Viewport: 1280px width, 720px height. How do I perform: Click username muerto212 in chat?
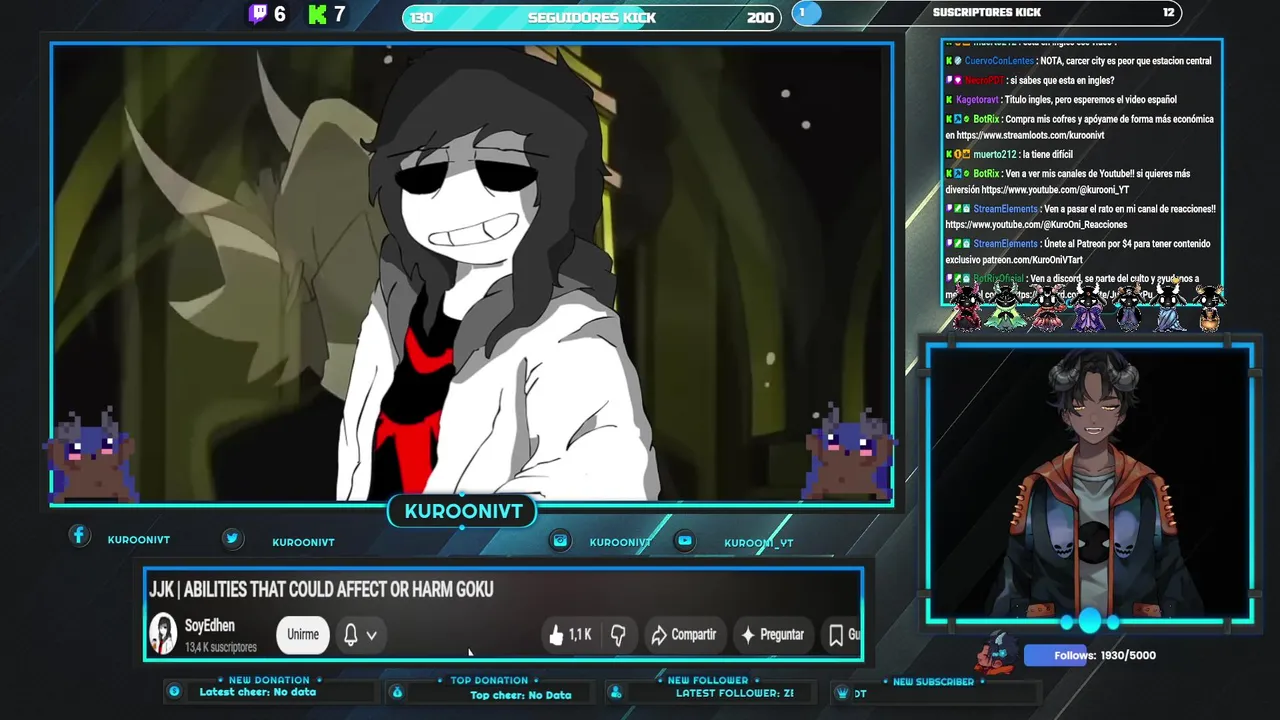tap(995, 154)
